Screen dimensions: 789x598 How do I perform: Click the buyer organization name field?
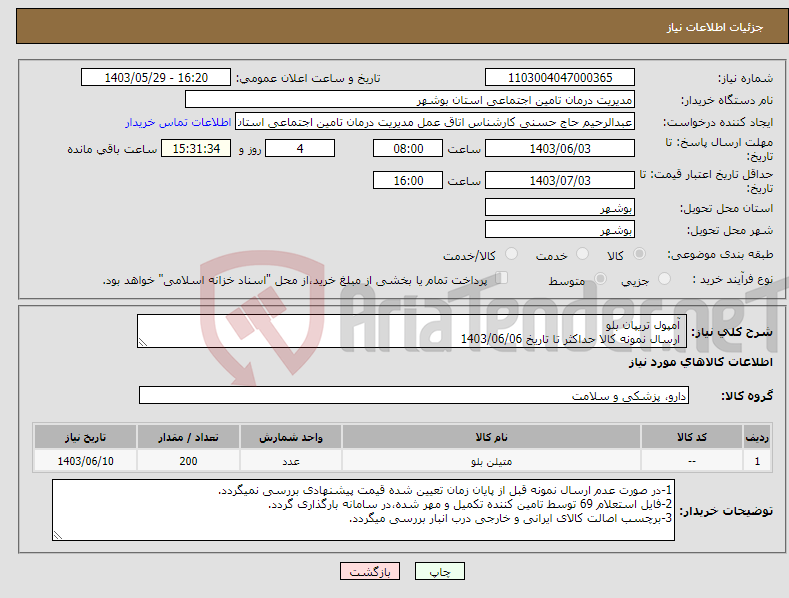(410, 100)
